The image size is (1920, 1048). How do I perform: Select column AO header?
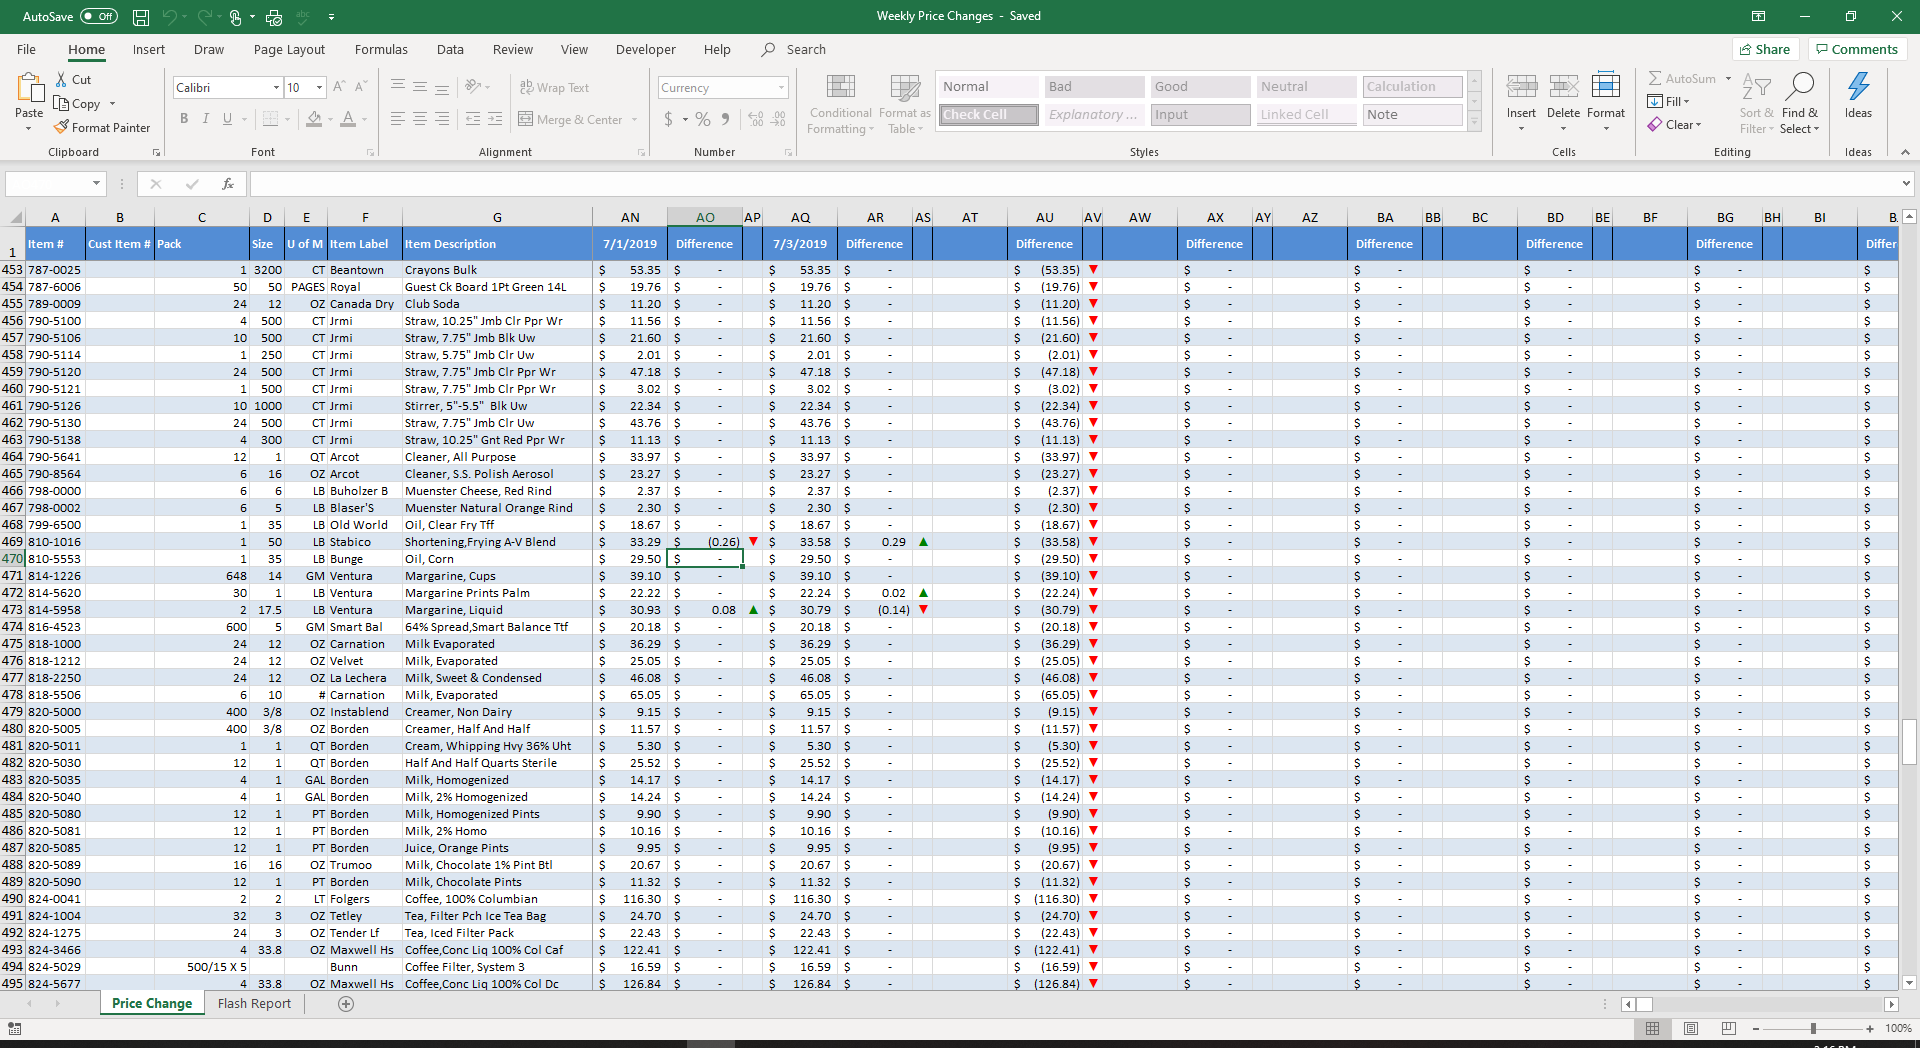pos(705,217)
